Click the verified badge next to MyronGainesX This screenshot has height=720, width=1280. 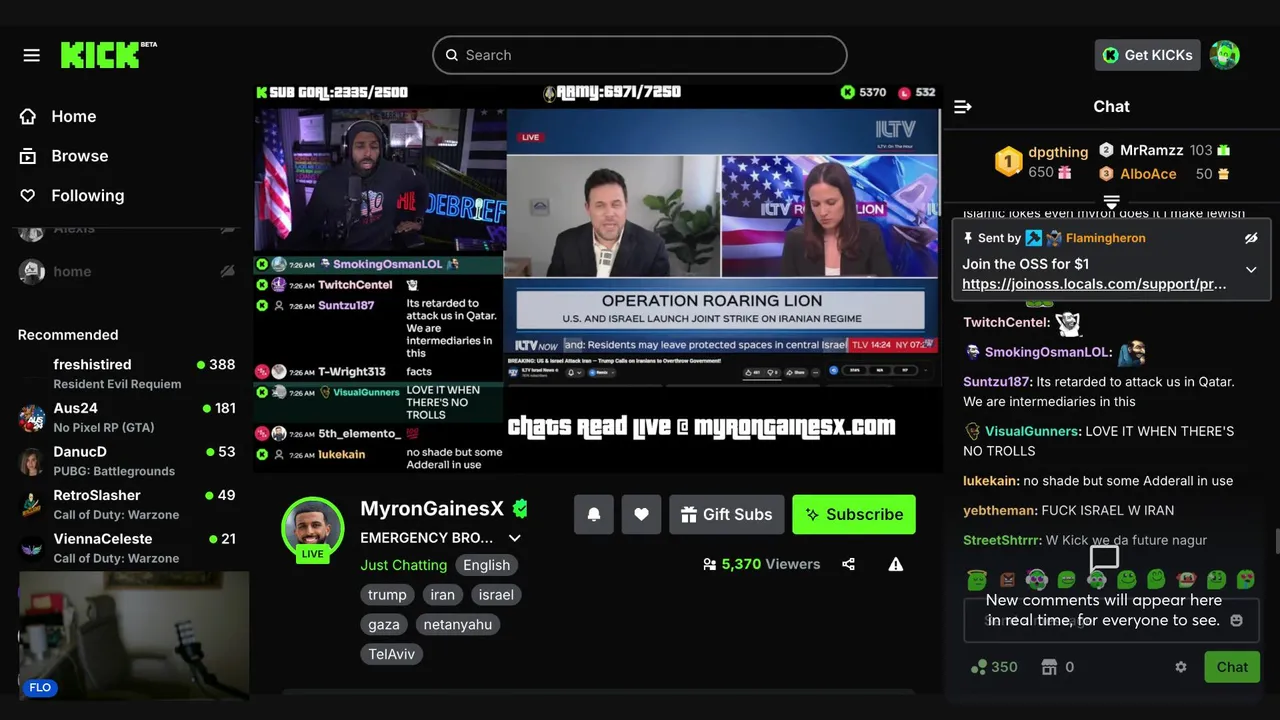click(x=520, y=508)
